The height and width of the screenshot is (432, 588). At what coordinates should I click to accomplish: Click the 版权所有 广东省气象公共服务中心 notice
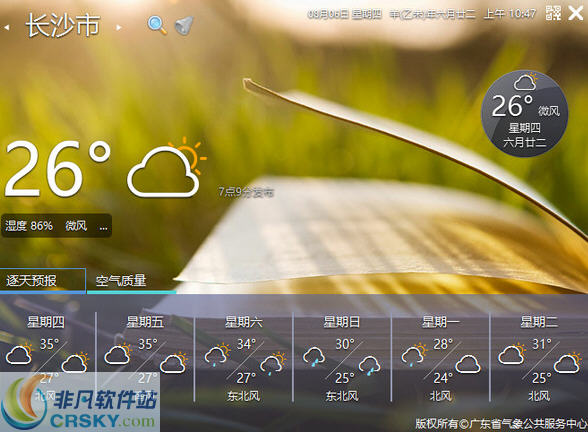tap(501, 424)
